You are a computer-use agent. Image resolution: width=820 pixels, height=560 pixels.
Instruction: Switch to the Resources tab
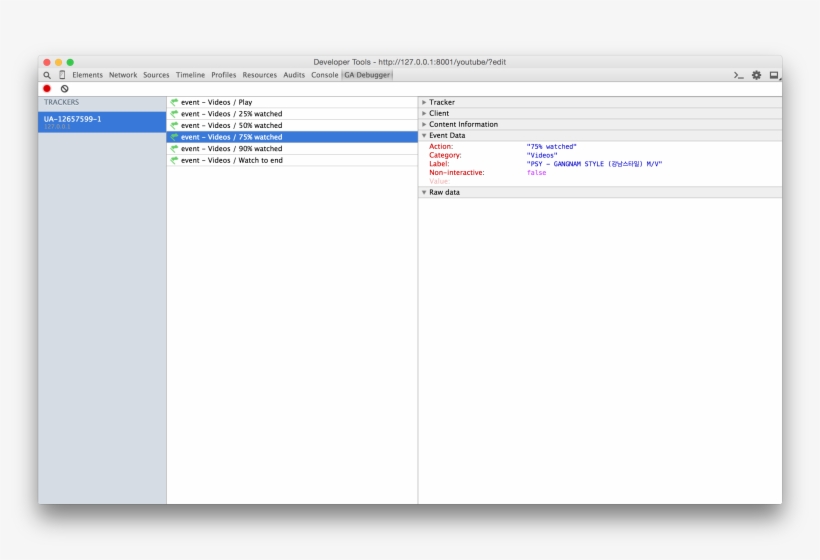(x=259, y=75)
